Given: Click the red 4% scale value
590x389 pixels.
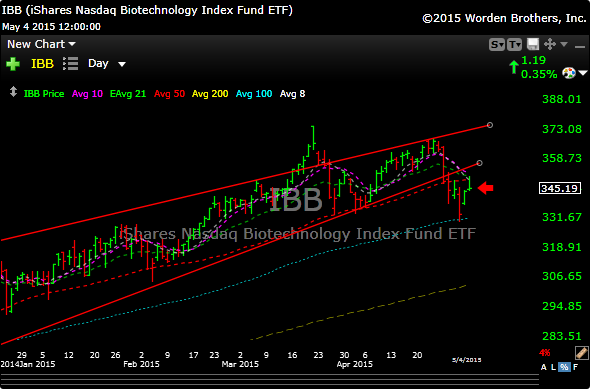Looking at the screenshot, I should [544, 353].
